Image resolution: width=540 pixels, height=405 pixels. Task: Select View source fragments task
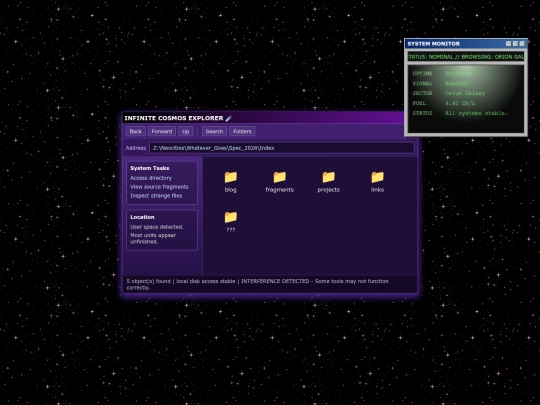click(x=159, y=187)
